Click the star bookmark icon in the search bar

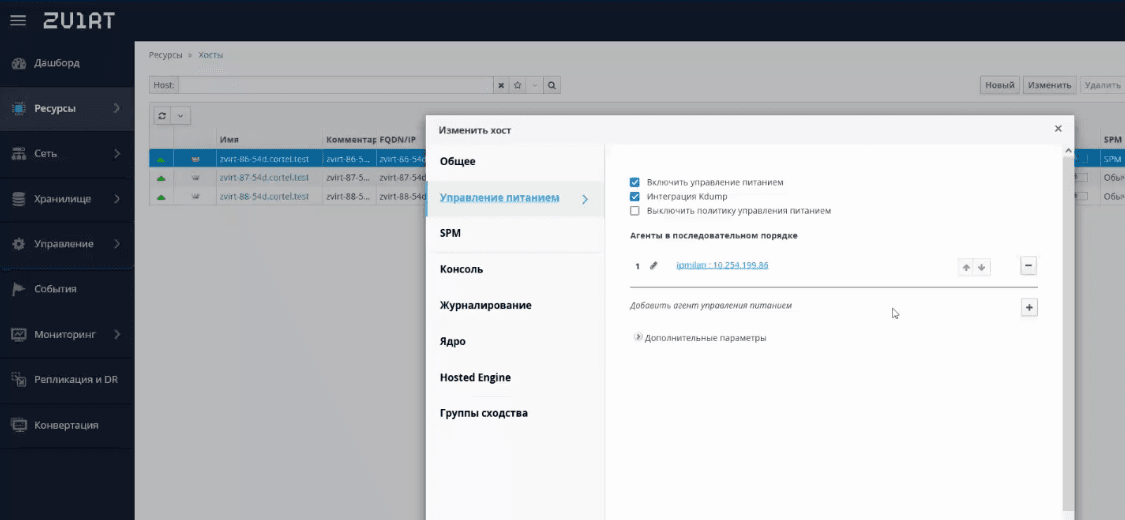point(518,86)
